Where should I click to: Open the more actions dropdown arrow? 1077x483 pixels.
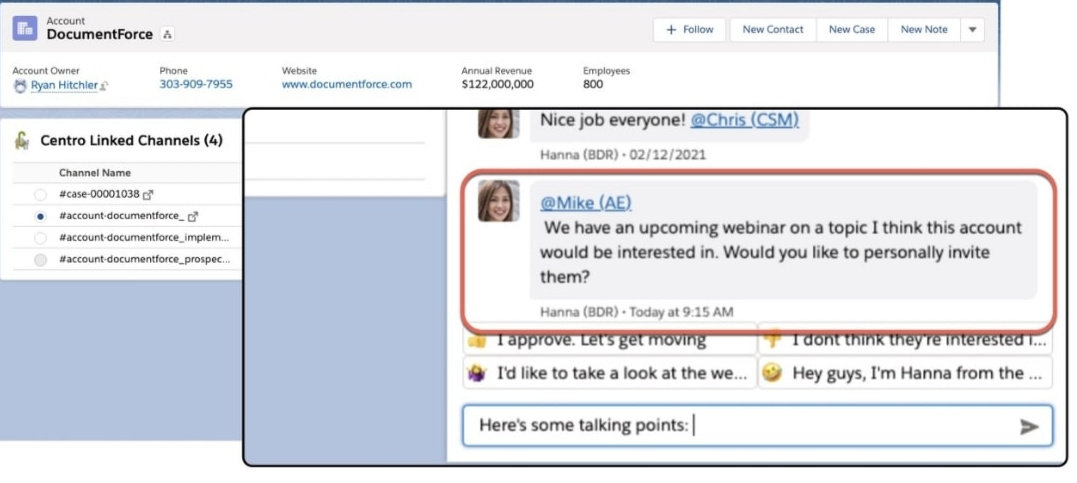[972, 30]
